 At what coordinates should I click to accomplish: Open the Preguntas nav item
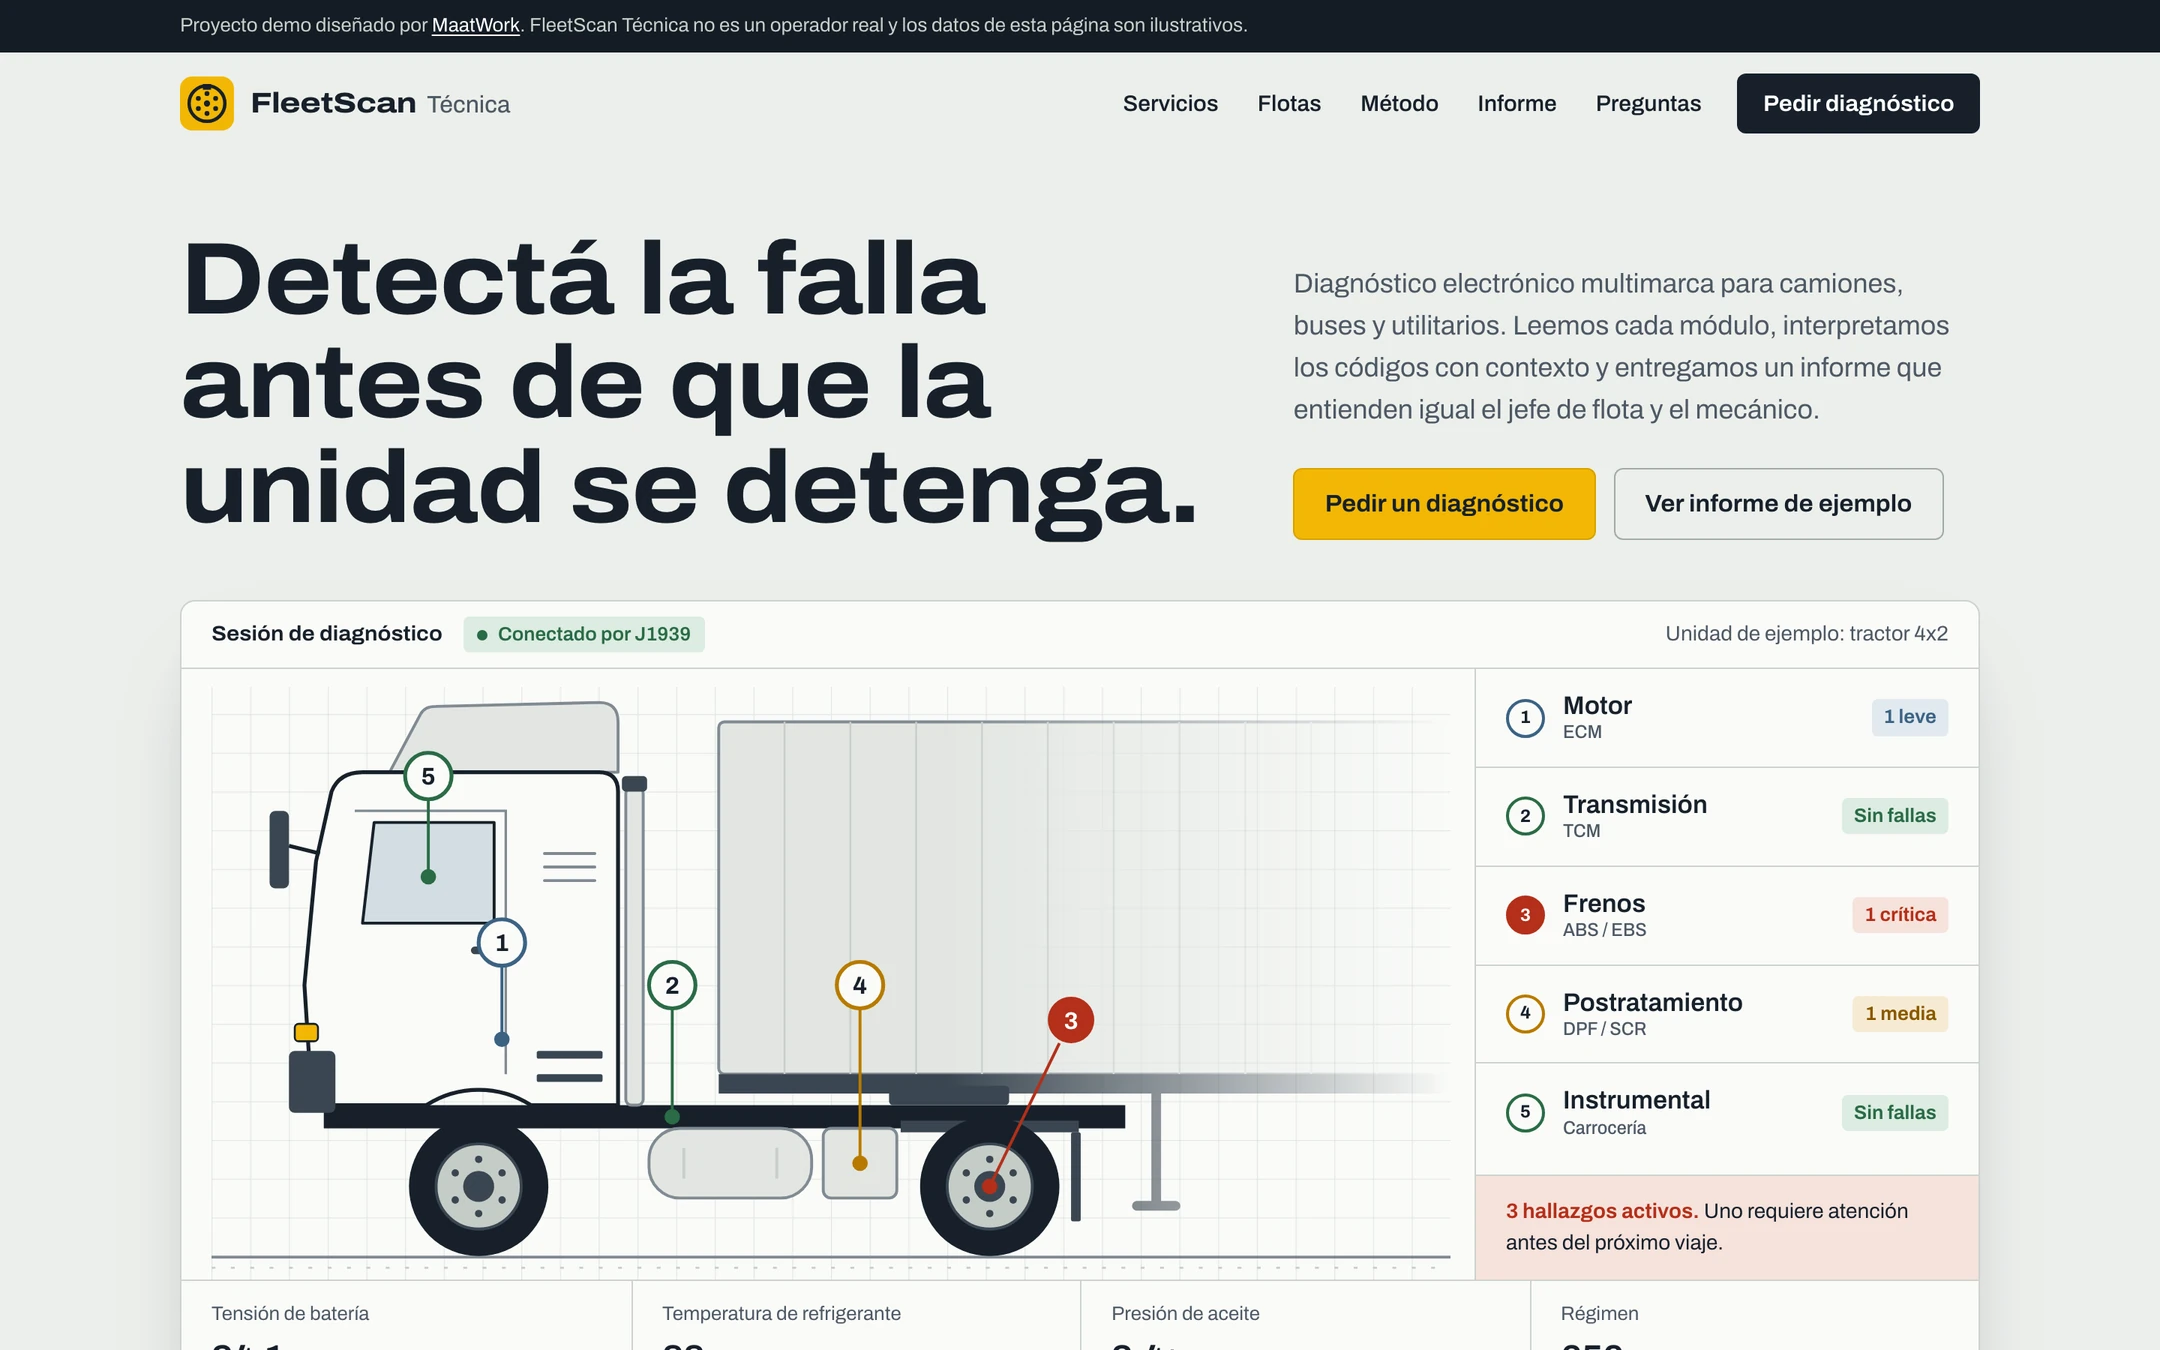(x=1648, y=103)
